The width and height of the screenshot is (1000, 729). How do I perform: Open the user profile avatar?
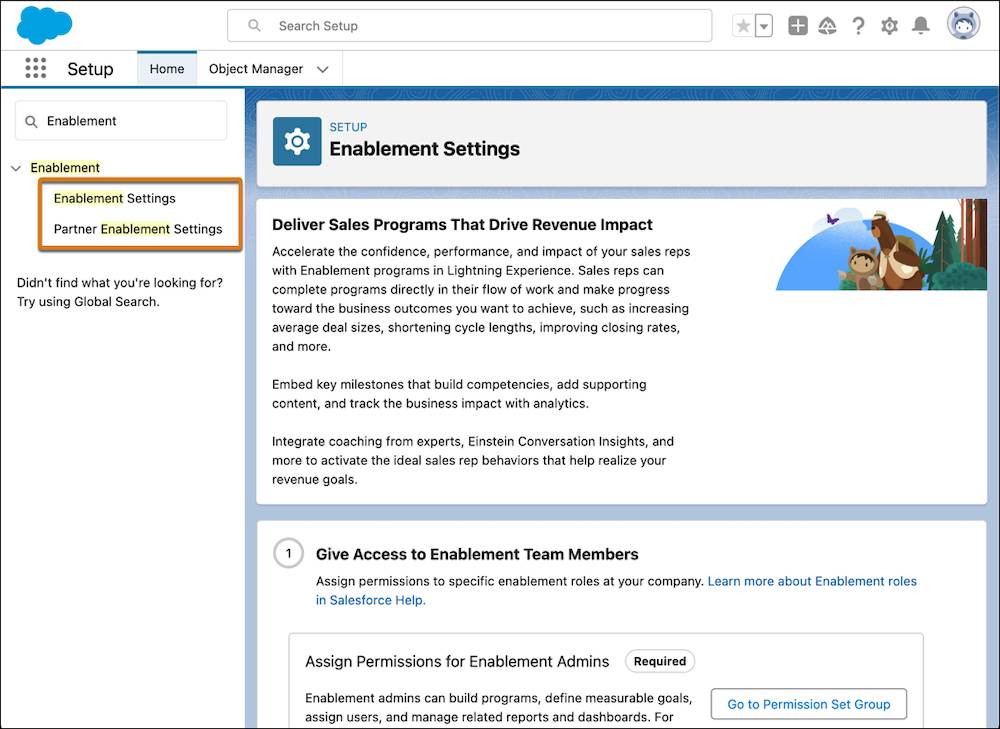pos(963,25)
